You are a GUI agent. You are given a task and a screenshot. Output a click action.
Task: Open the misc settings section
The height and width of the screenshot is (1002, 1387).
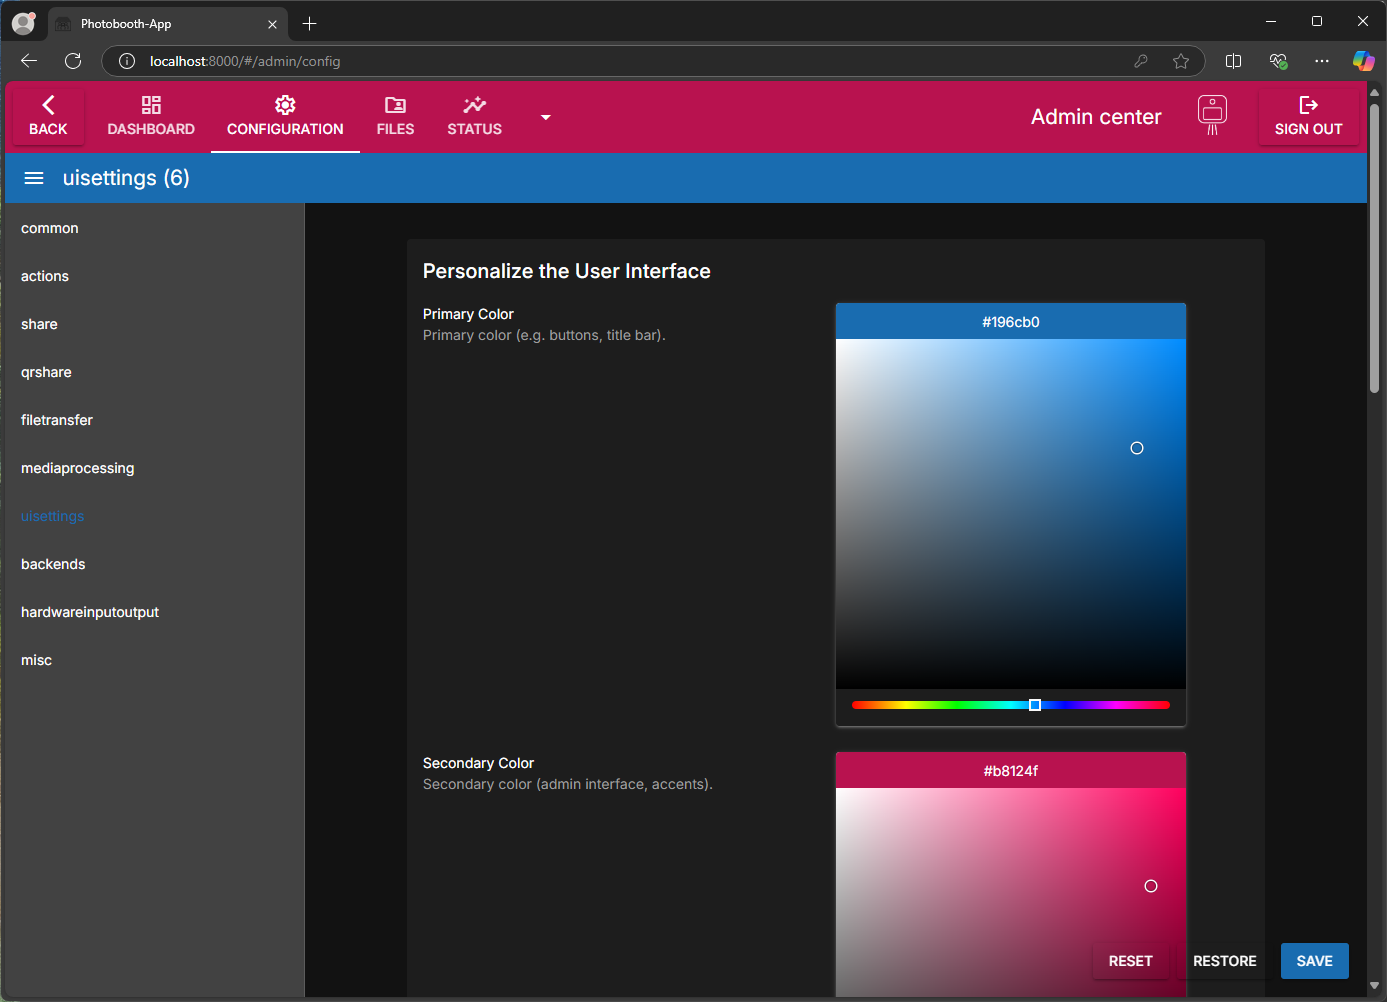154,660
